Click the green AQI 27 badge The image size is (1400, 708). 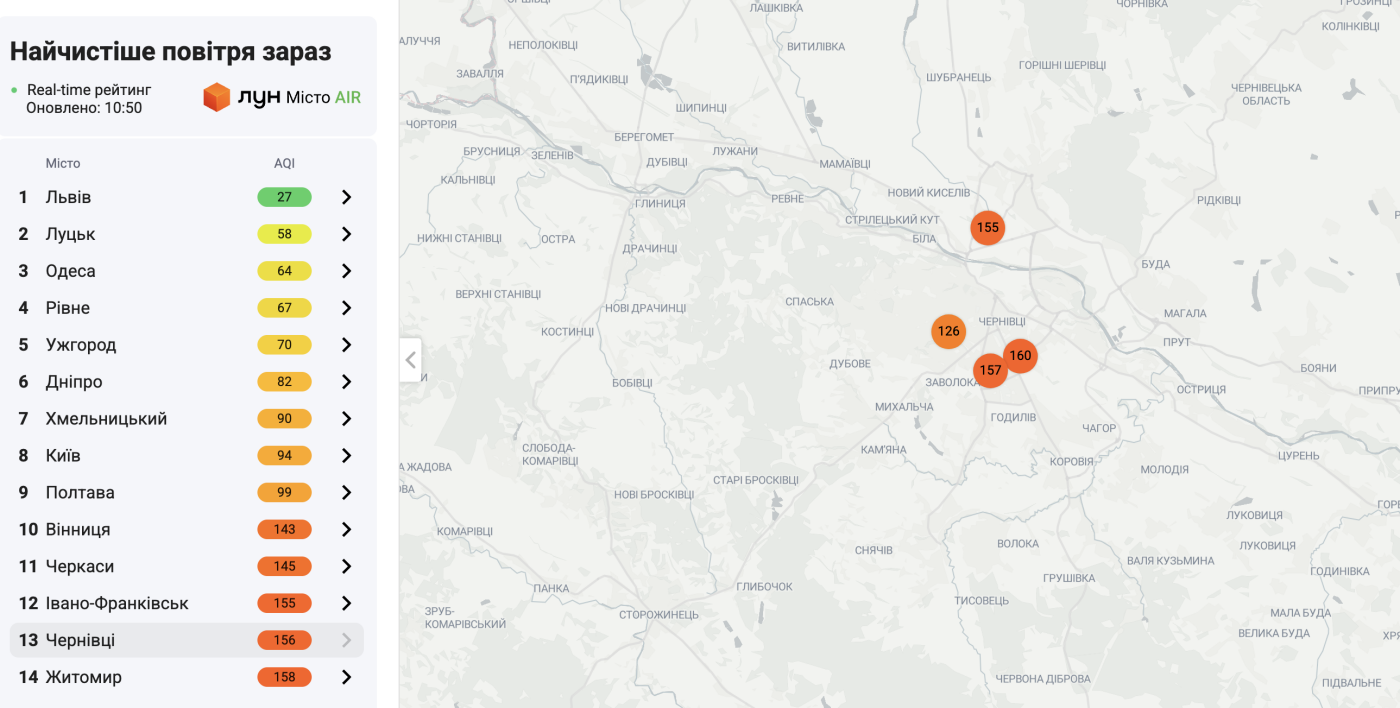pos(284,197)
